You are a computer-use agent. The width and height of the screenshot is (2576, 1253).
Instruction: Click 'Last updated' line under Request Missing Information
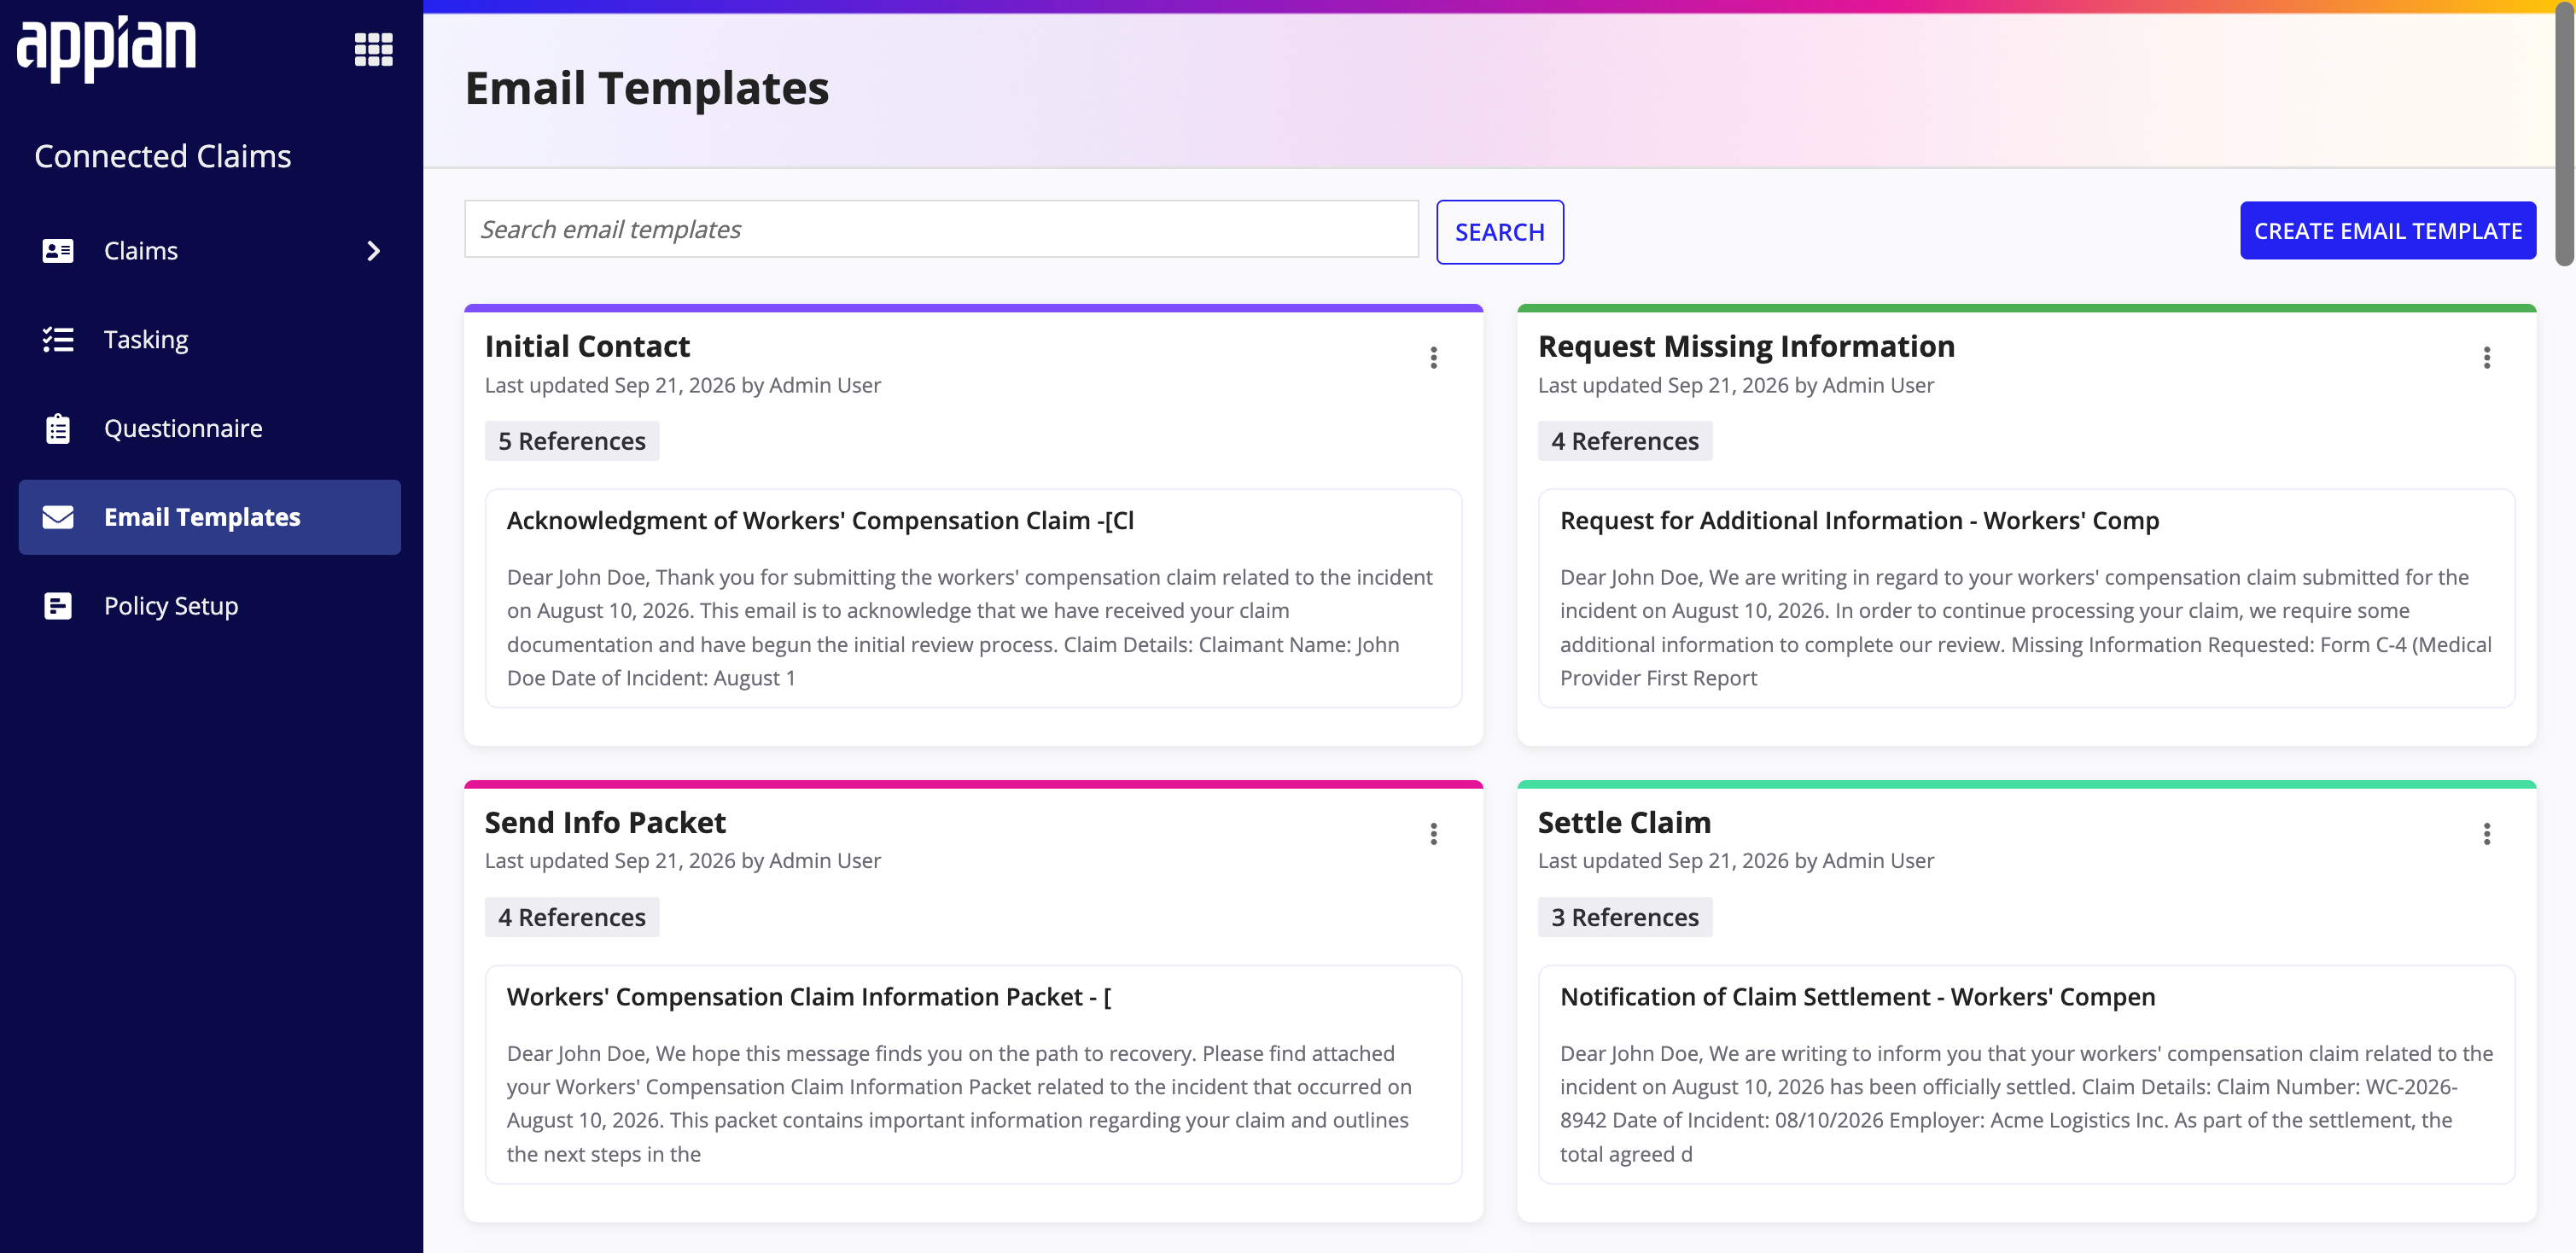(1735, 386)
